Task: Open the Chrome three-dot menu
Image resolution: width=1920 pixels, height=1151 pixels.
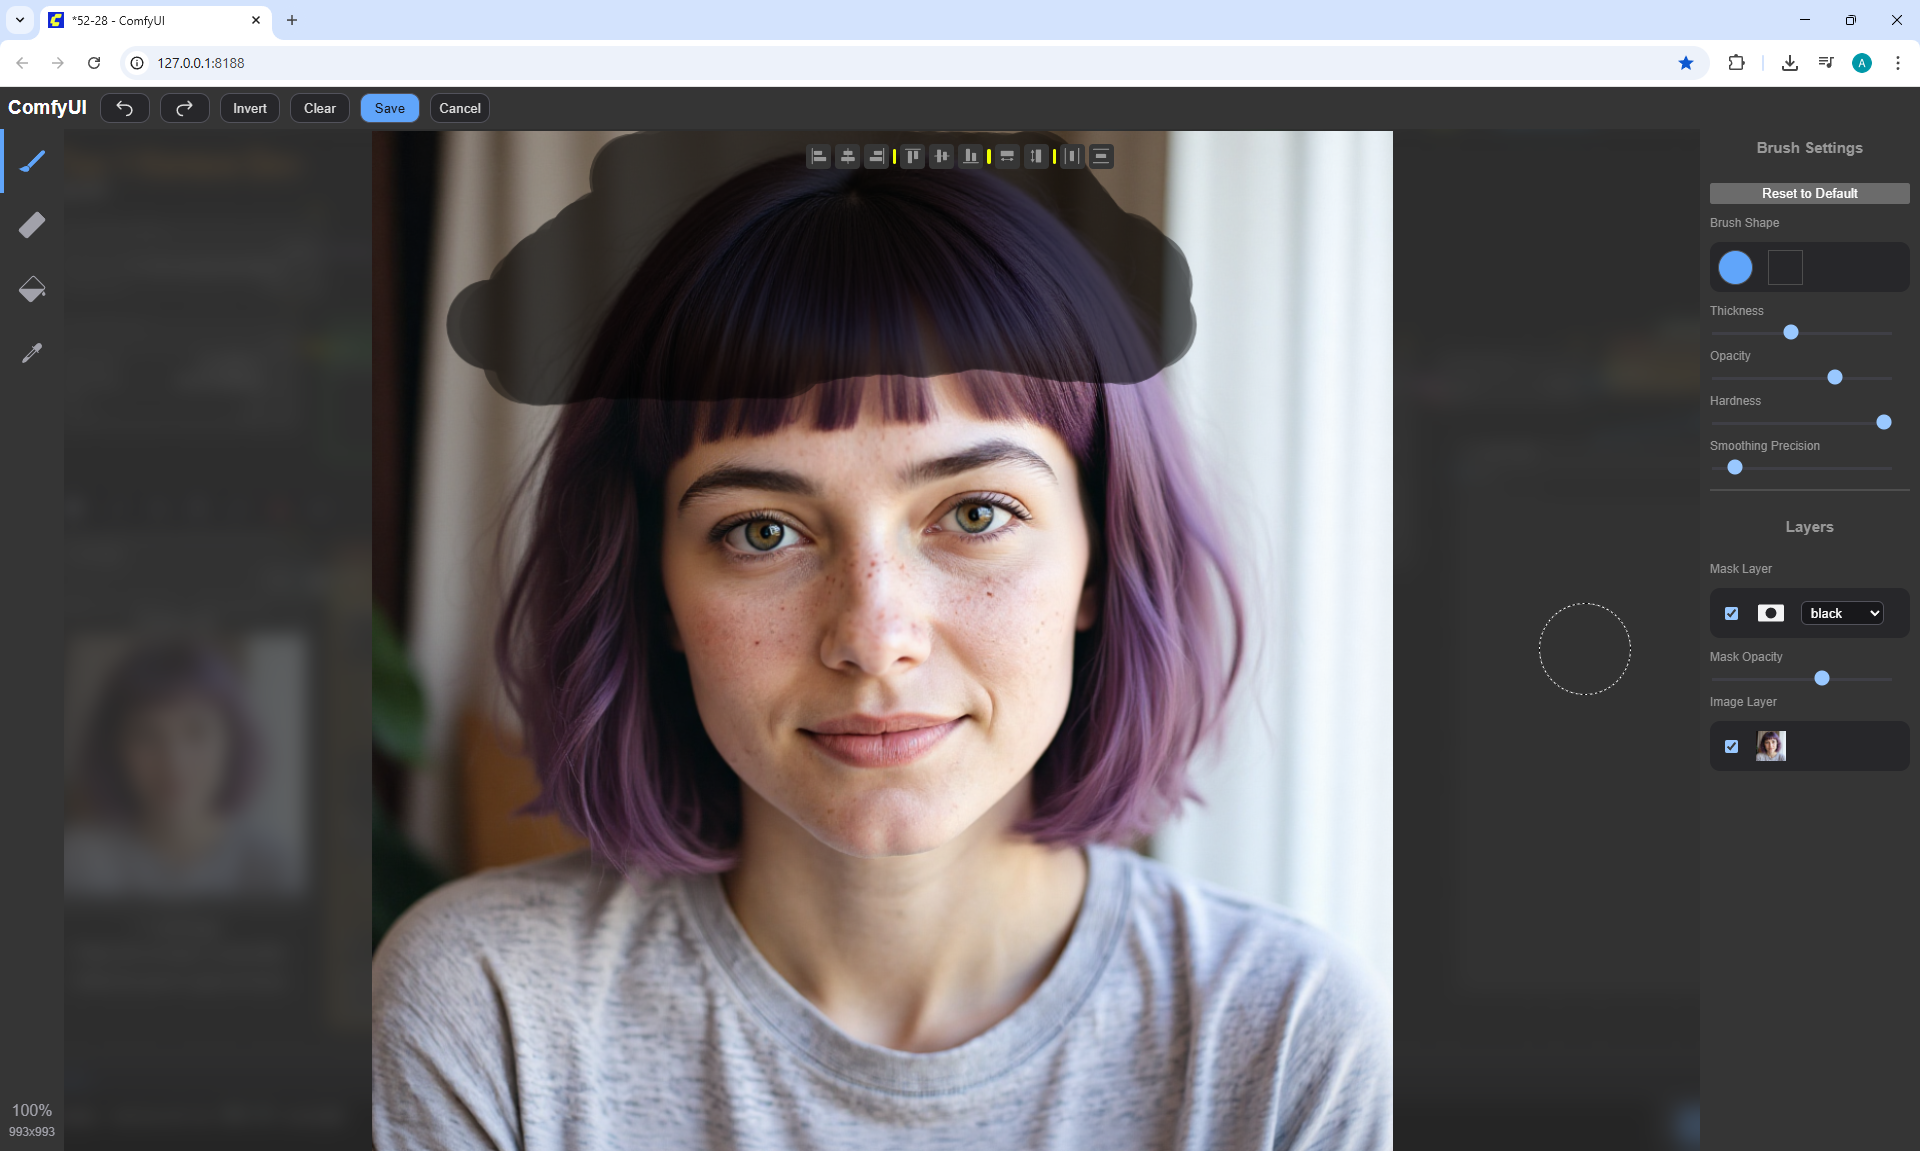Action: pyautogui.click(x=1897, y=63)
